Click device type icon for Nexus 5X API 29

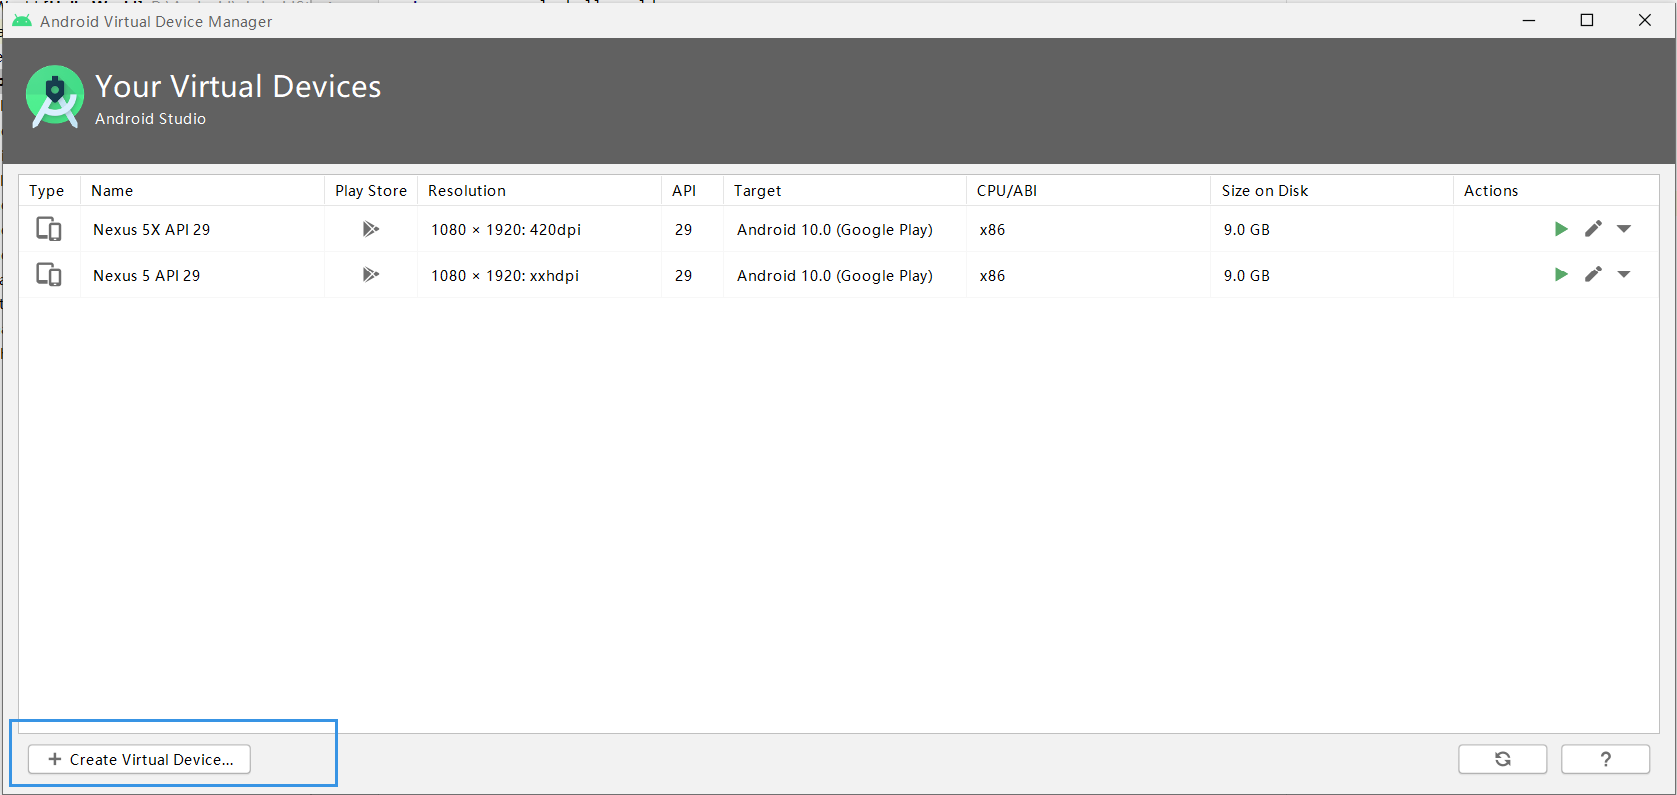click(x=49, y=229)
